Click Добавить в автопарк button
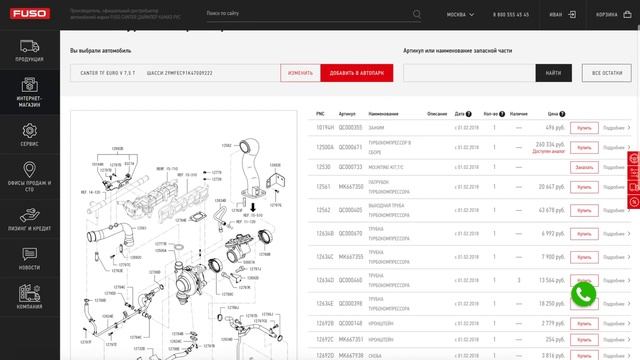640x360 pixels. (357, 73)
